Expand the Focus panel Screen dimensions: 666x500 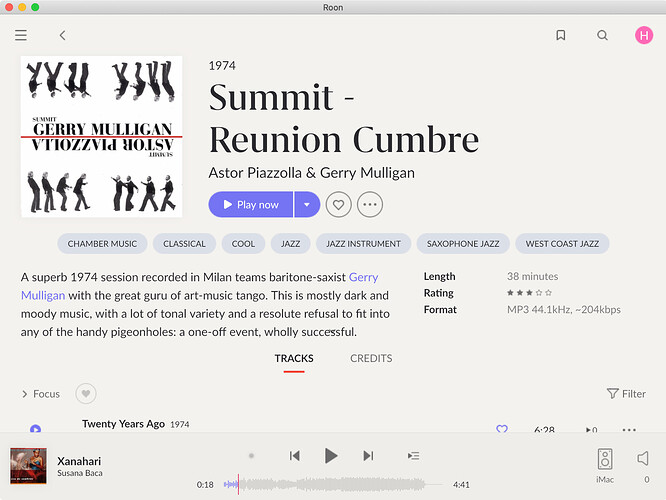coord(41,394)
